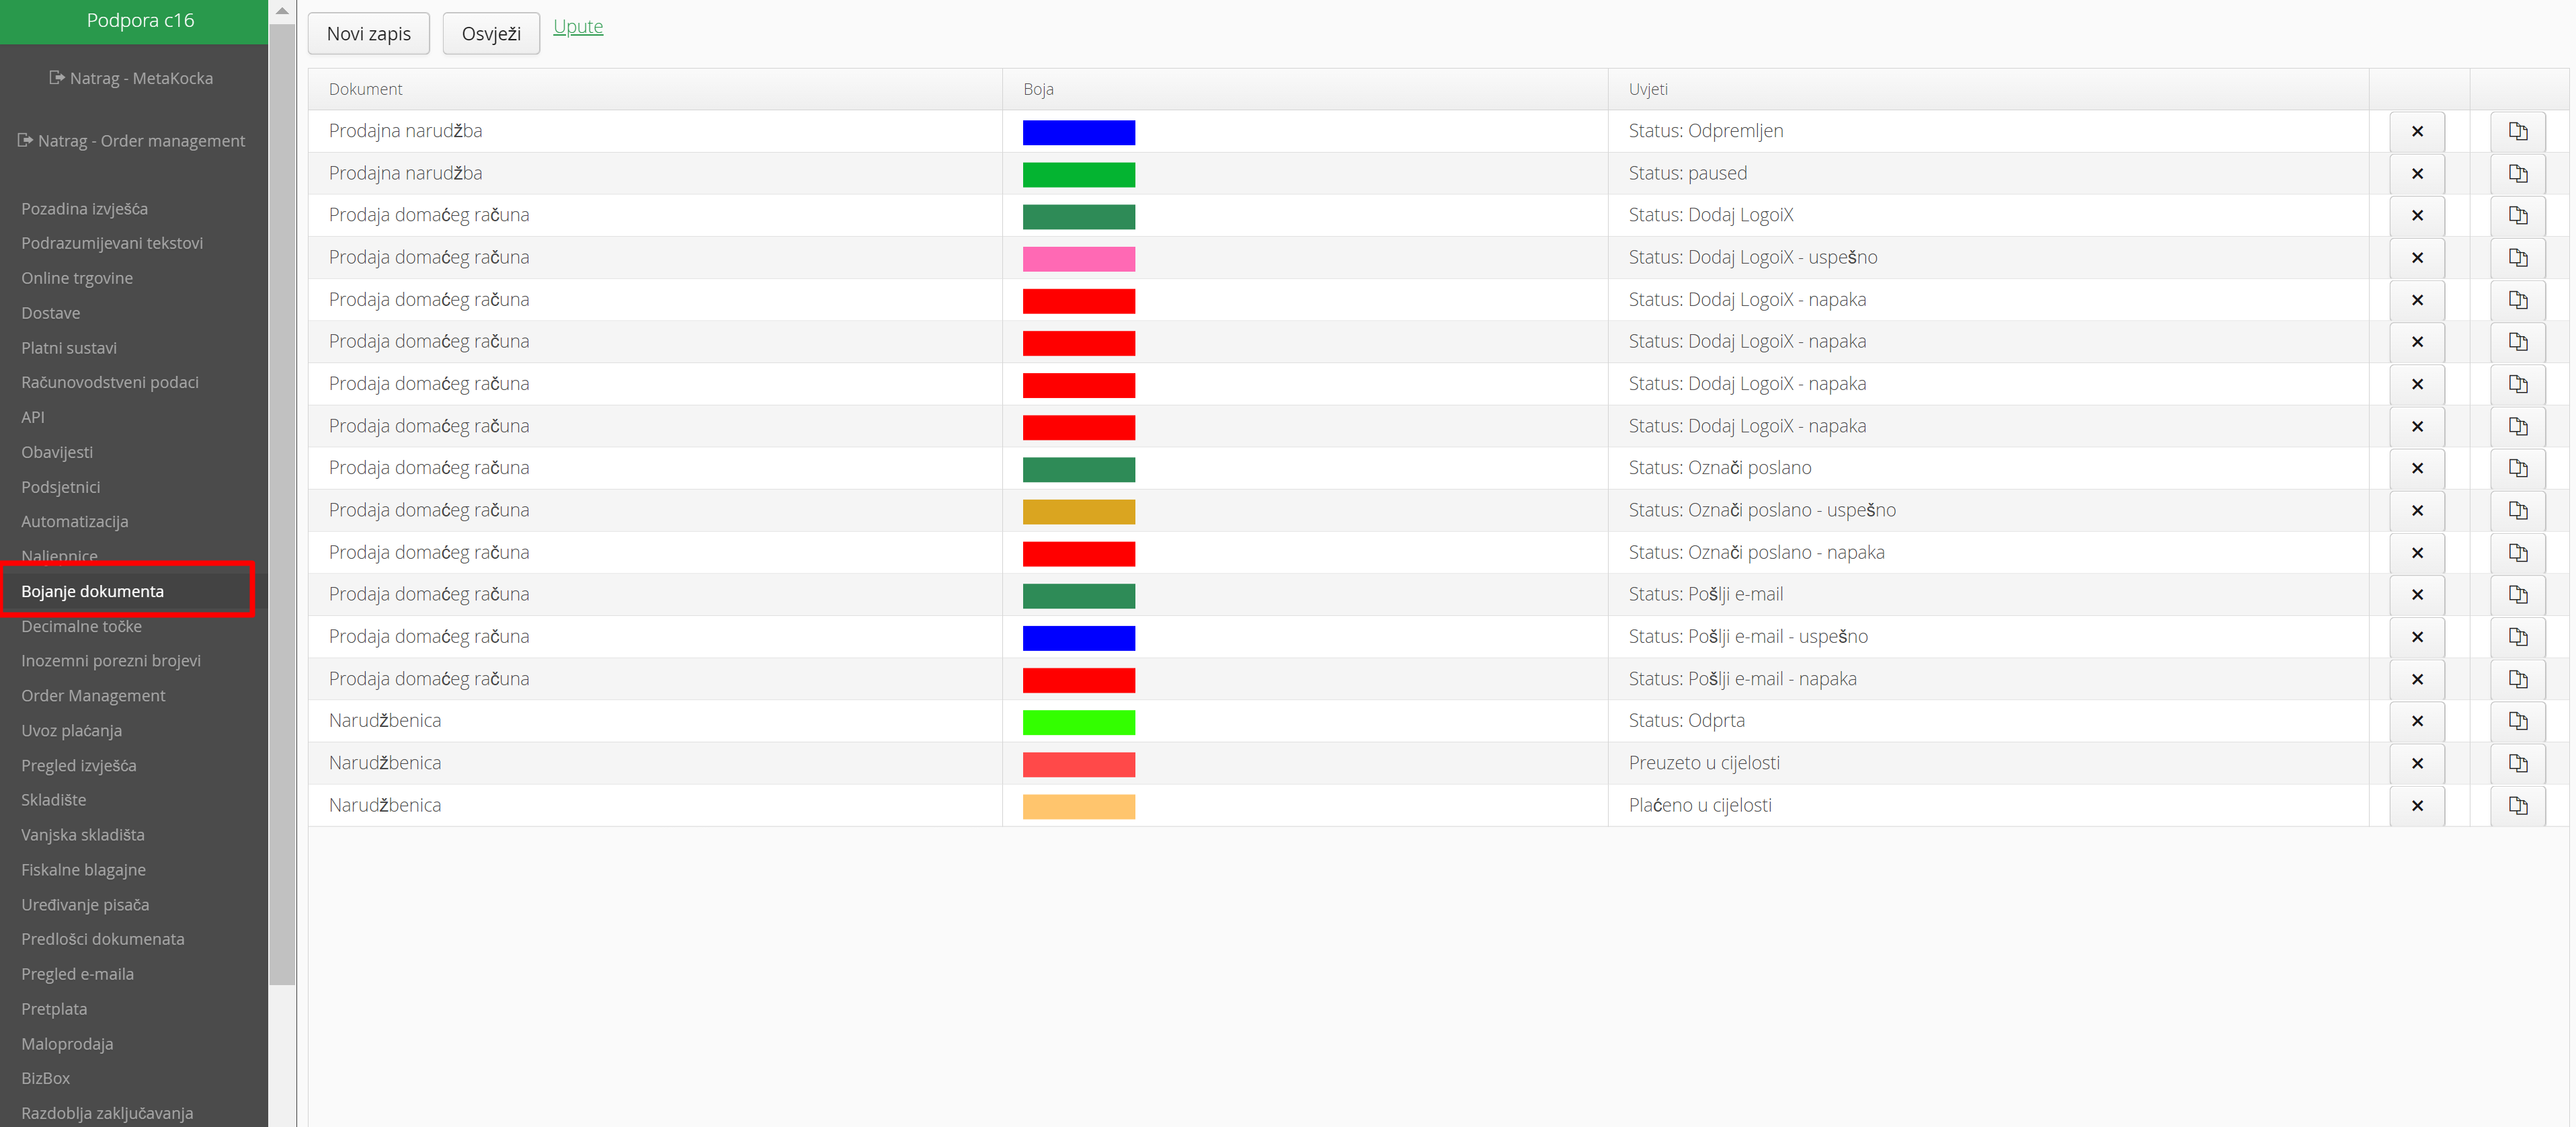Duplicate the Status: Odprta Narudžbenica rule
Screen dimensions: 2576x1127
click(2517, 722)
